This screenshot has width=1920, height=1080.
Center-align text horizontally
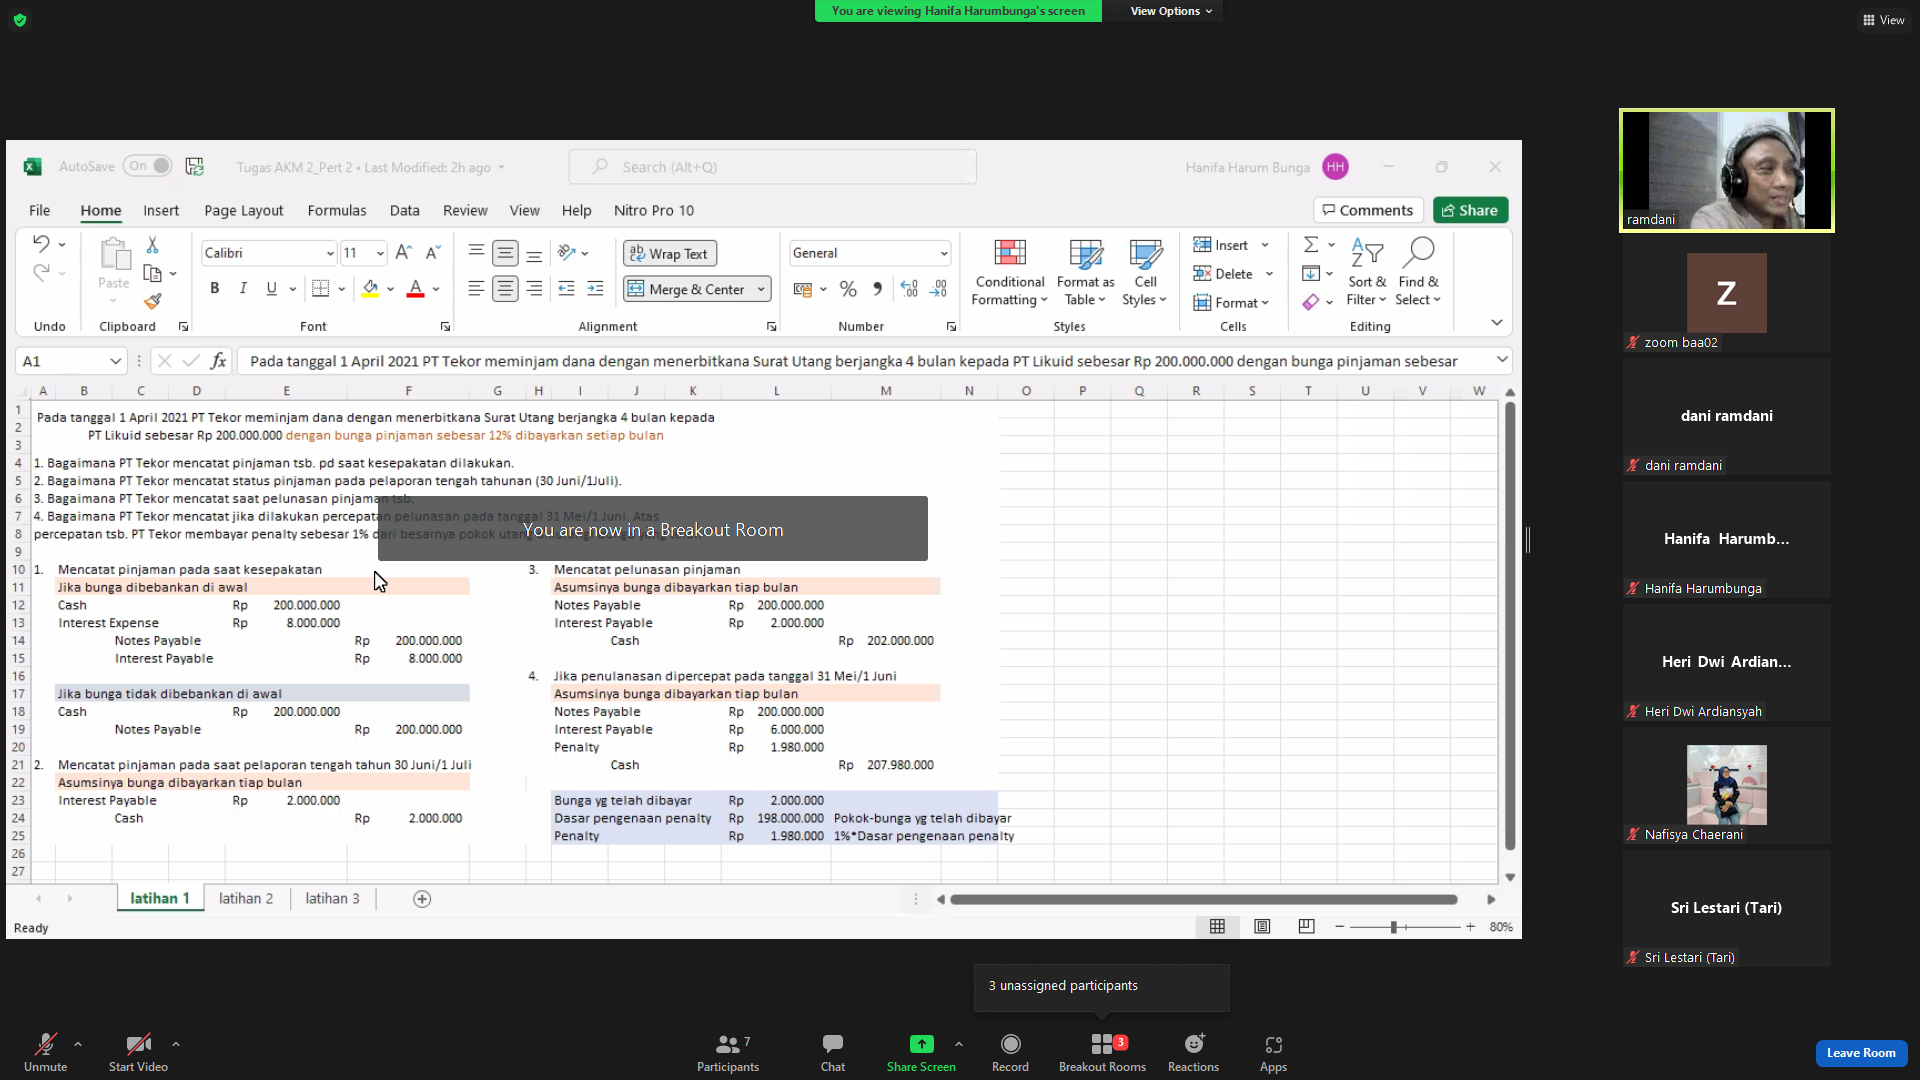click(505, 289)
